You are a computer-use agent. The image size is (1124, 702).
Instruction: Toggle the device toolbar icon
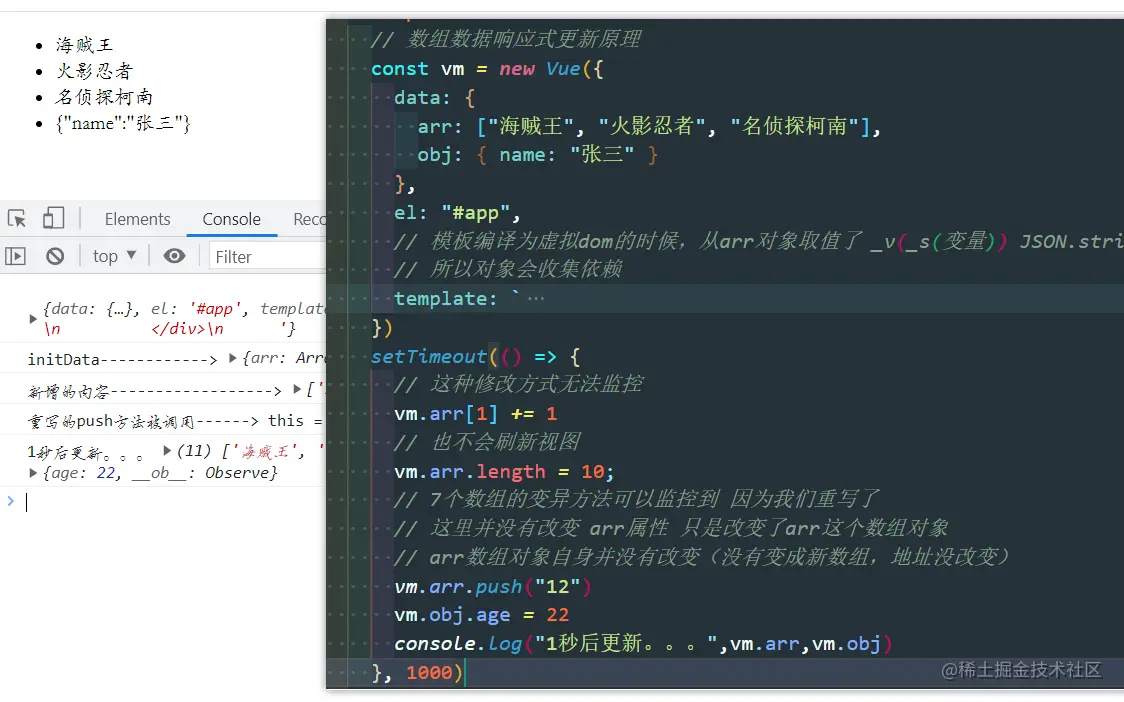[x=53, y=217]
